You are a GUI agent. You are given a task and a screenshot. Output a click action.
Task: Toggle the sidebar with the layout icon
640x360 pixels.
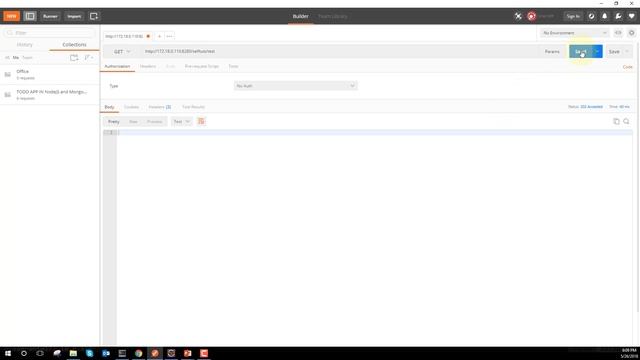30,16
